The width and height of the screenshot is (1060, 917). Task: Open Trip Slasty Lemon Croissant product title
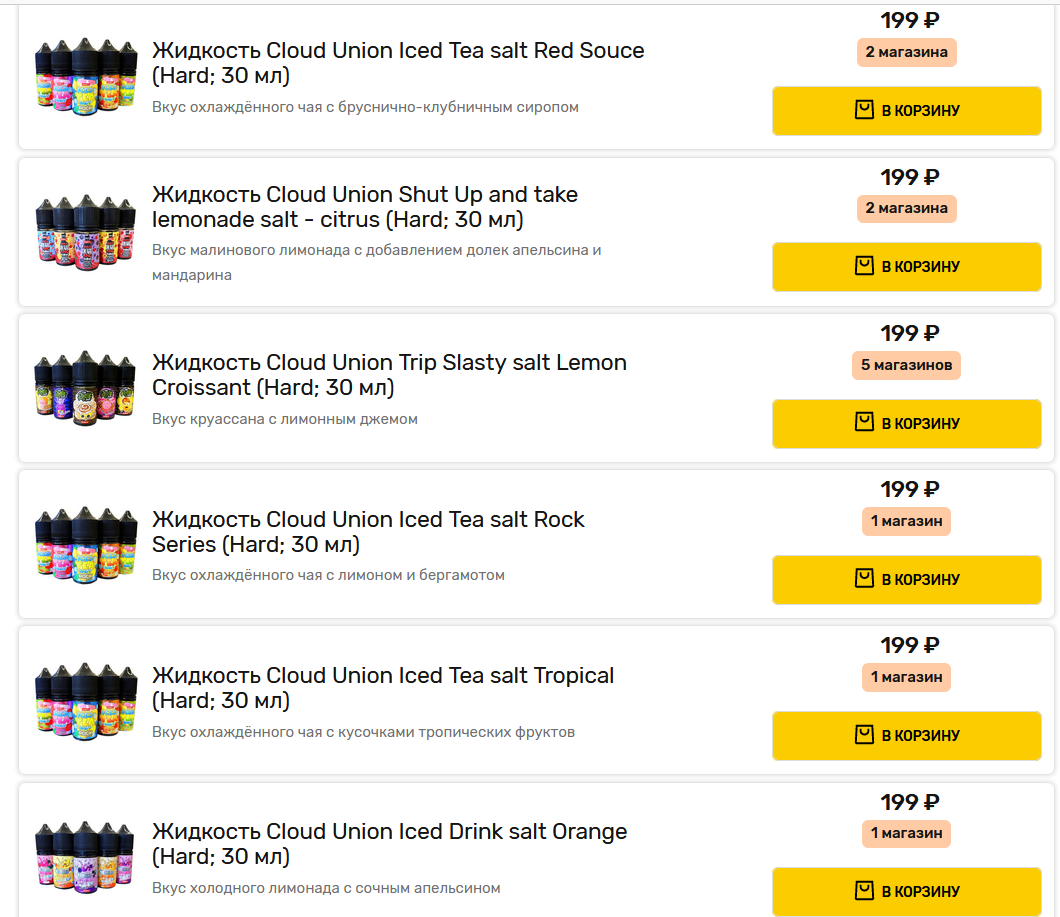389,375
